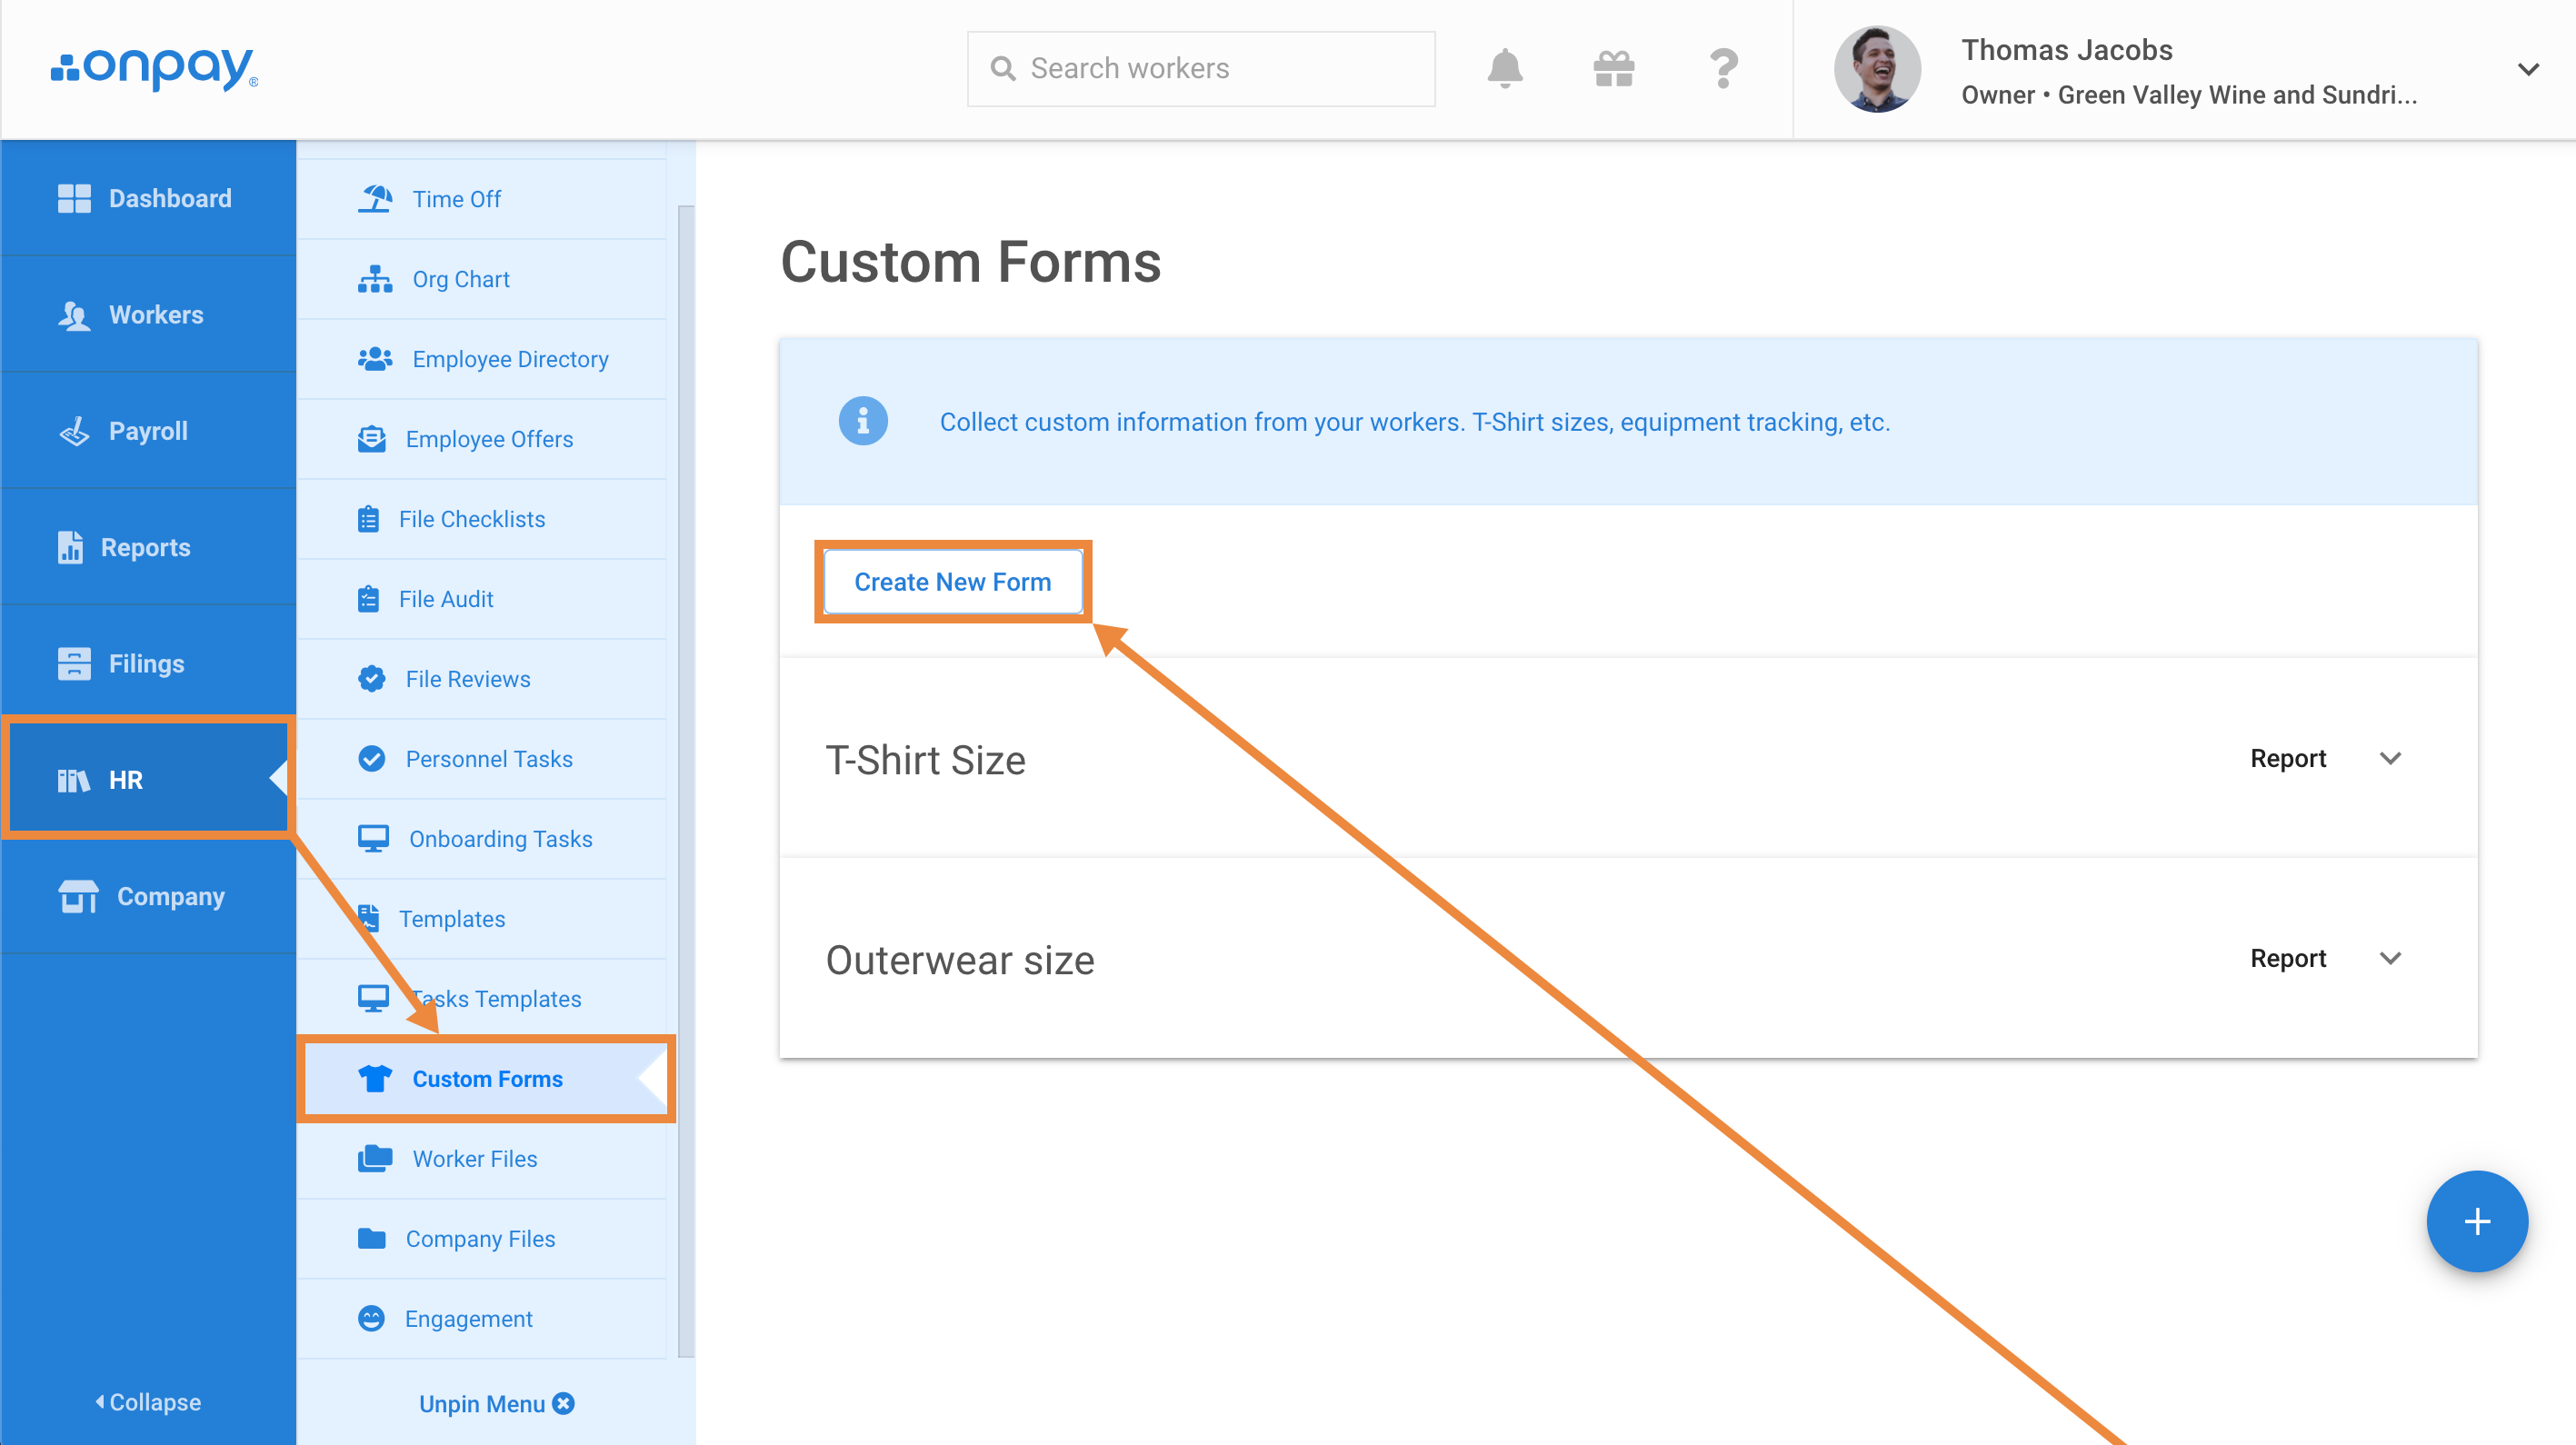
Task: Click the Employee Offers envelope icon
Action: point(372,439)
